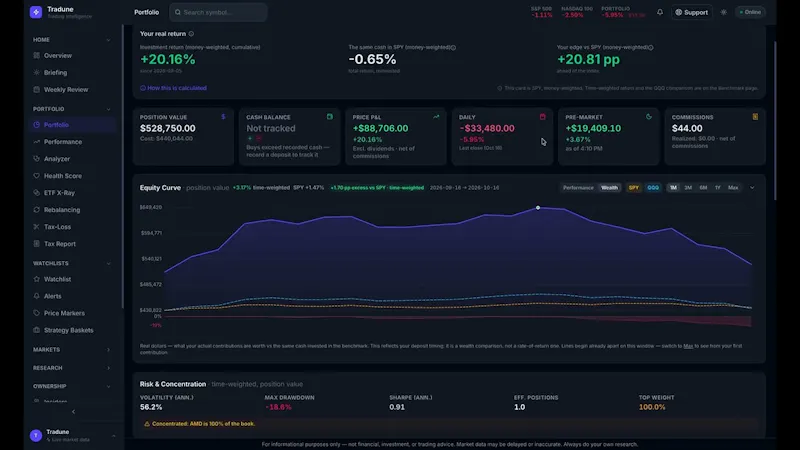800x450 pixels.
Task: Click info icon beside SPY money-weighted label
Action: pyautogui.click(x=453, y=47)
